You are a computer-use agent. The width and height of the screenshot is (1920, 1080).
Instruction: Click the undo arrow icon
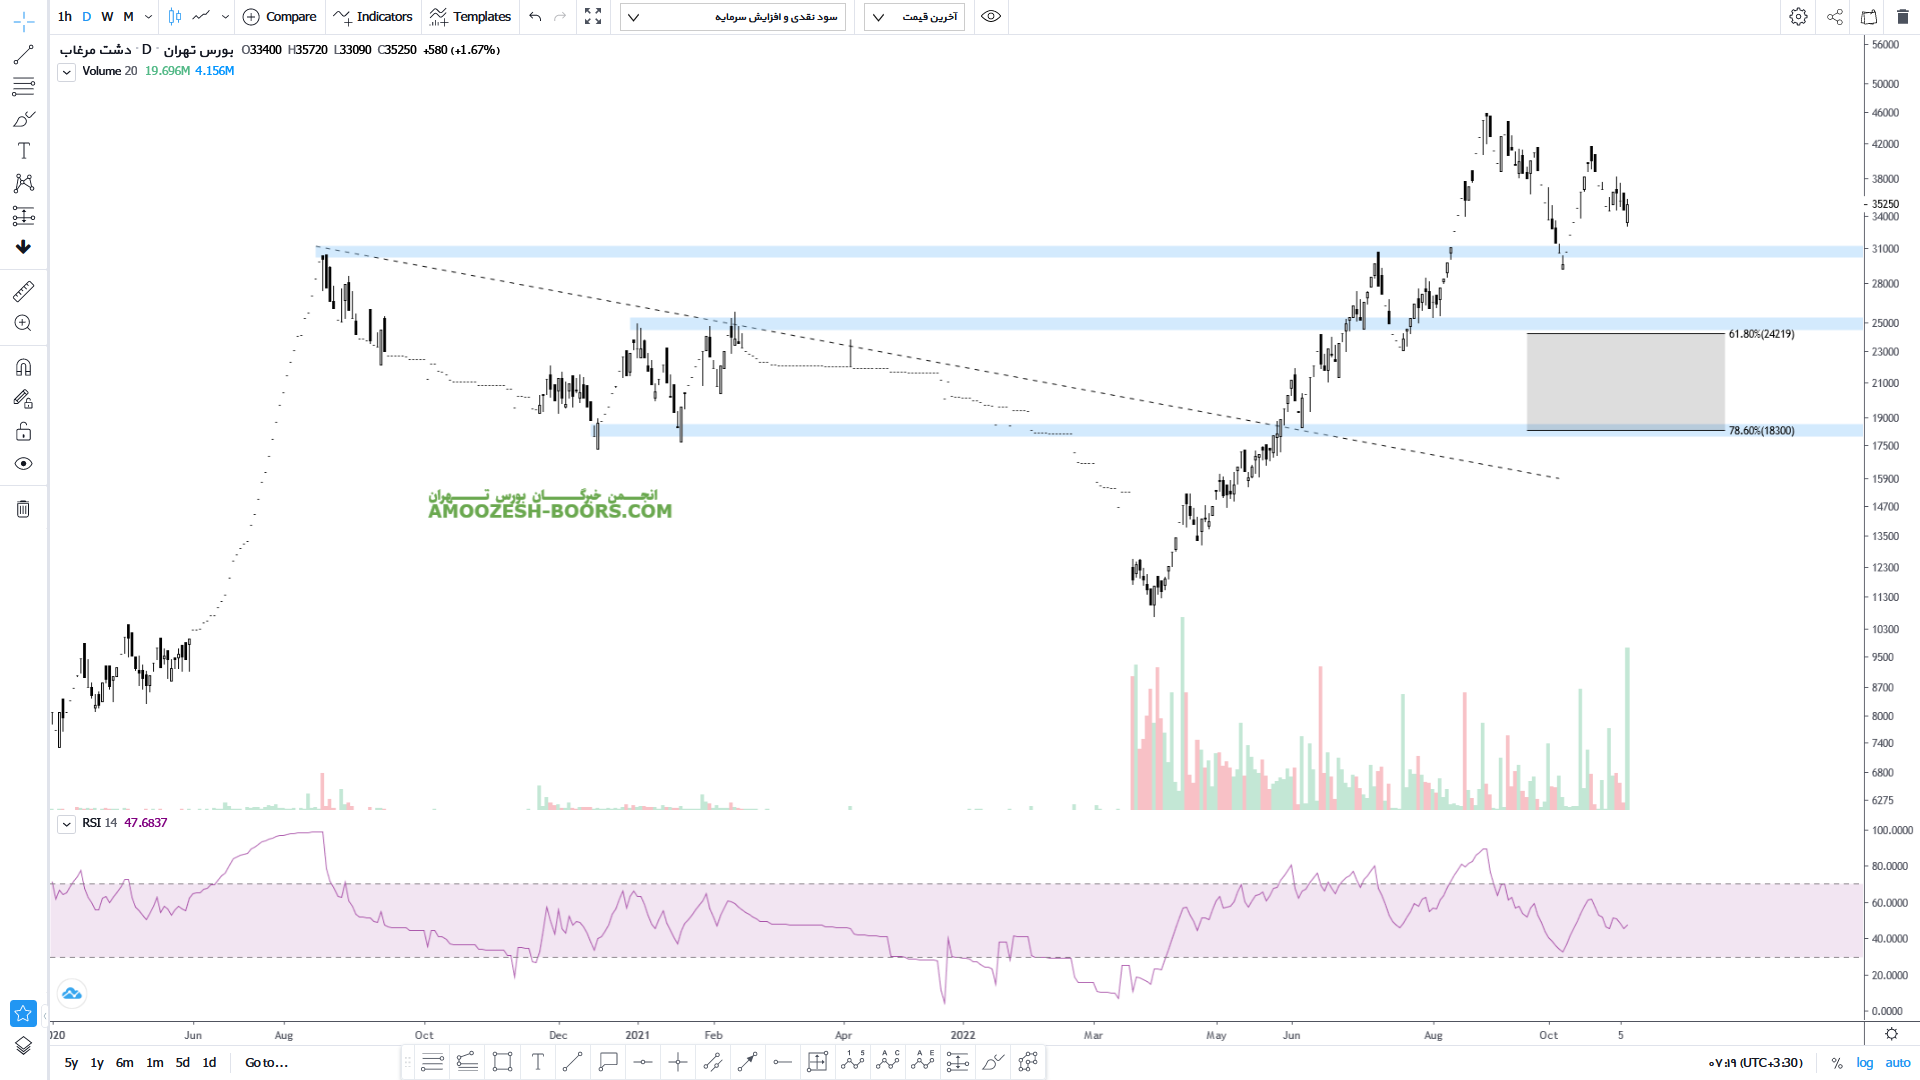coord(535,17)
